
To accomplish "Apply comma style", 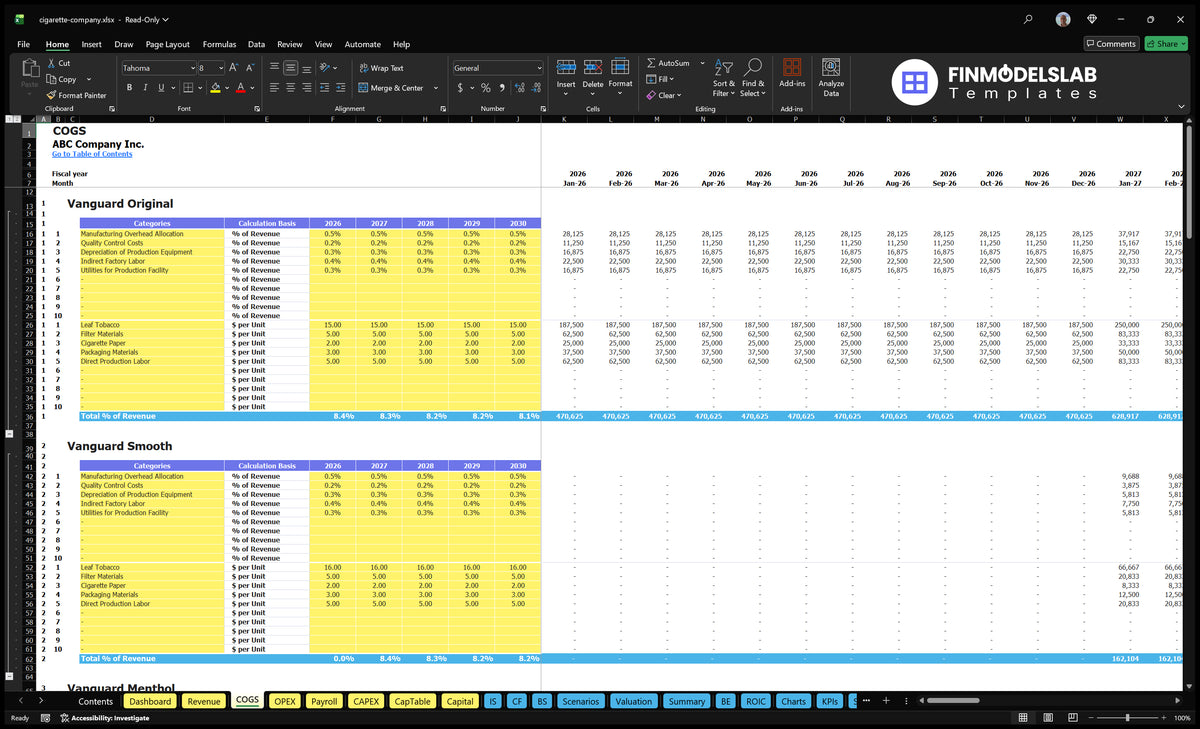I will 503,88.
